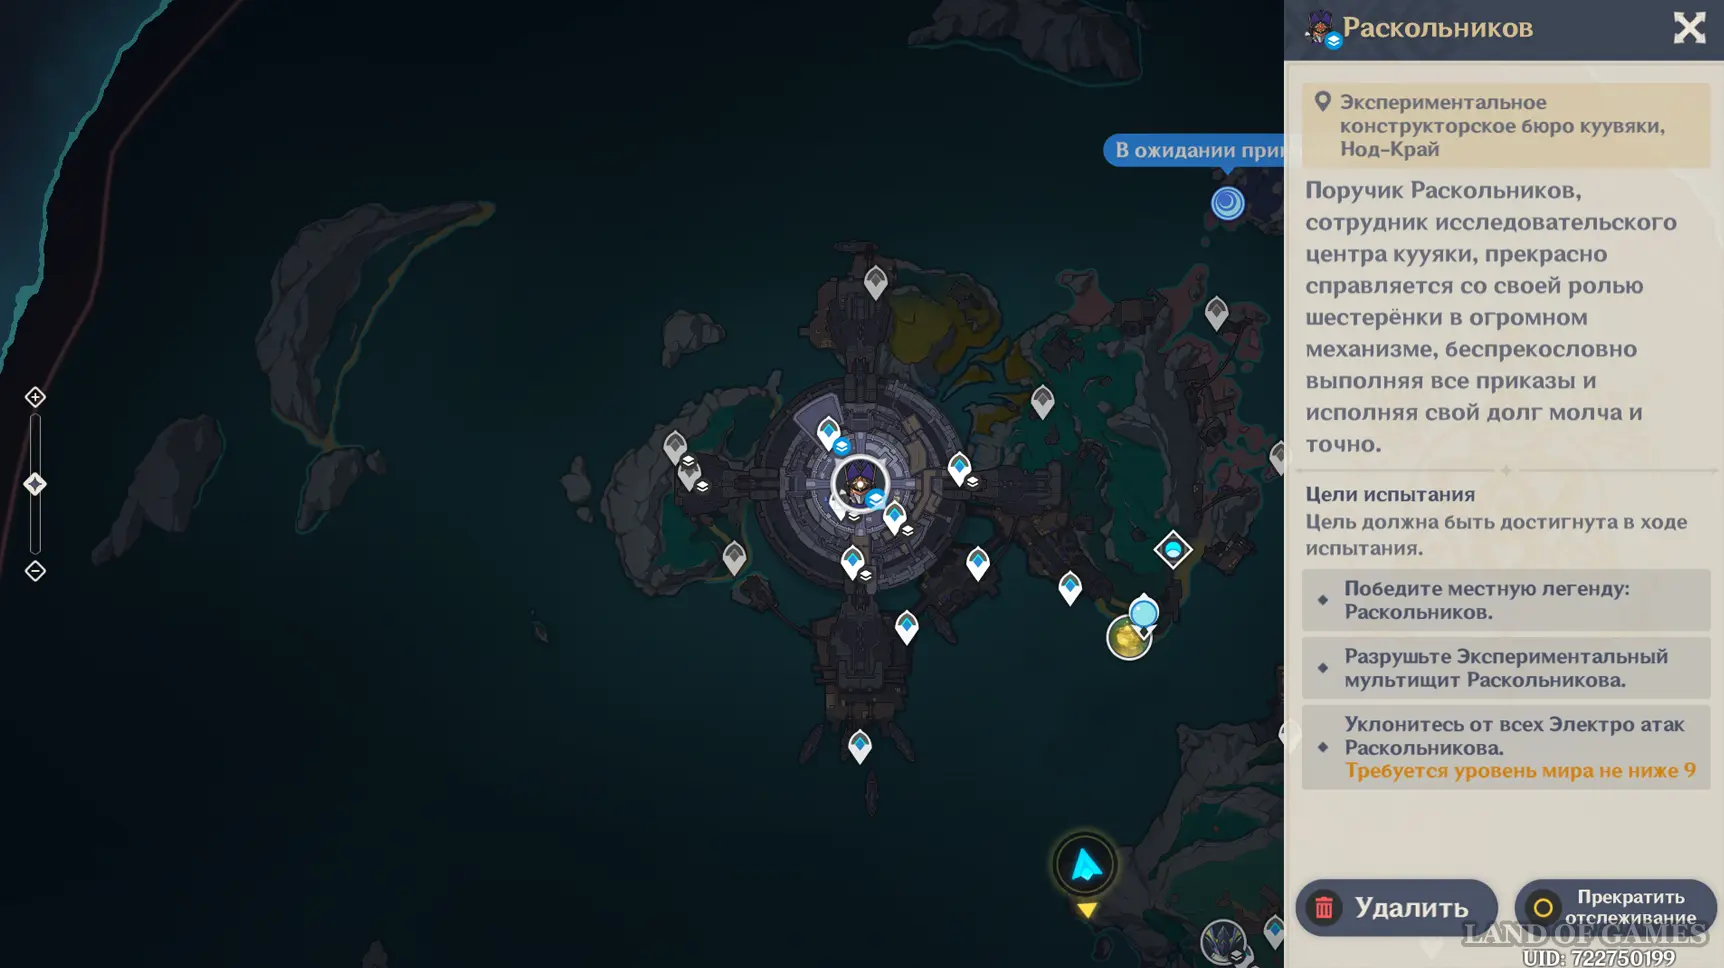Click the golden round marker on the shore
This screenshot has width=1724, height=968.
click(x=1128, y=638)
